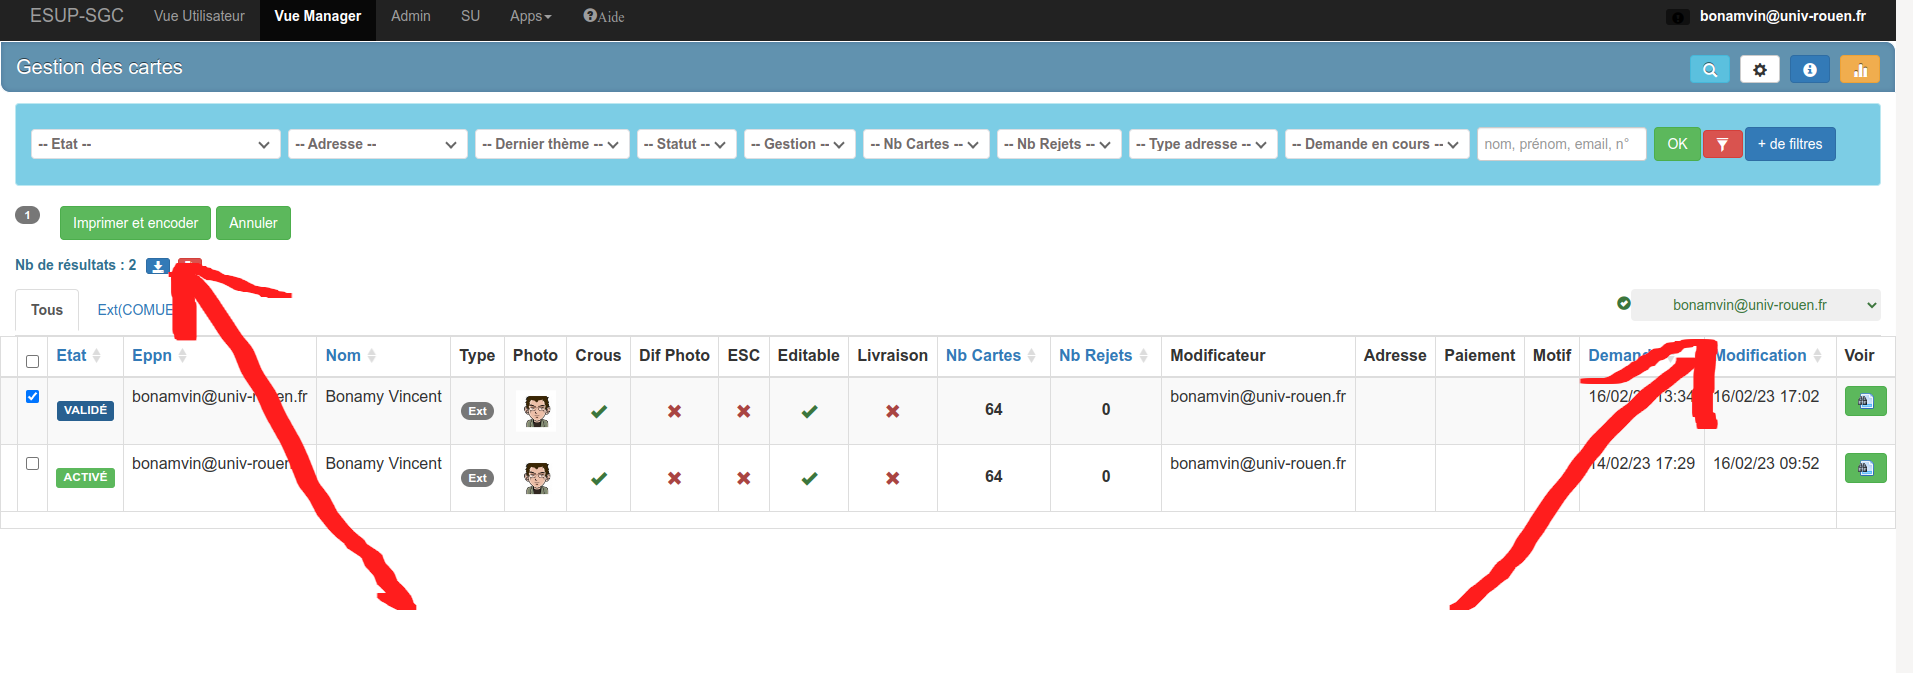Open the Demande en cours dropdown

click(1376, 144)
